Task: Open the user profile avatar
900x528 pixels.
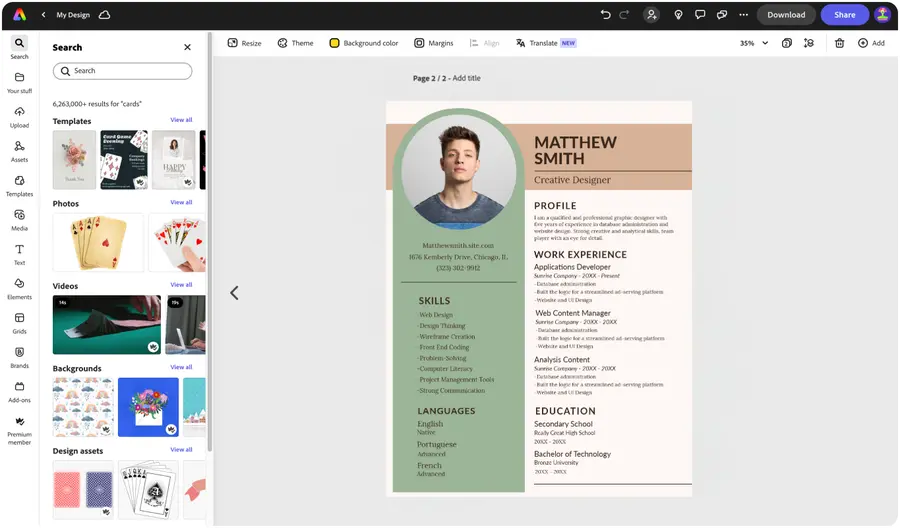Action: (882, 15)
